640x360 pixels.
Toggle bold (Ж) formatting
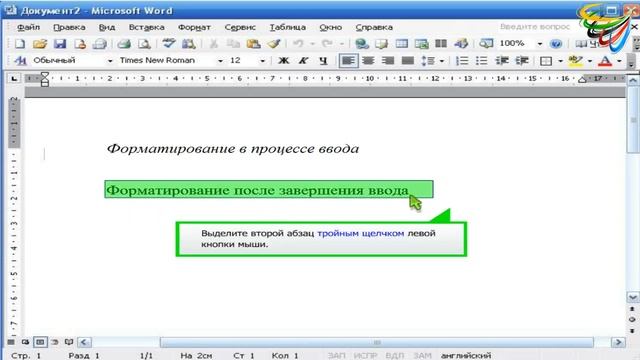(x=283, y=61)
